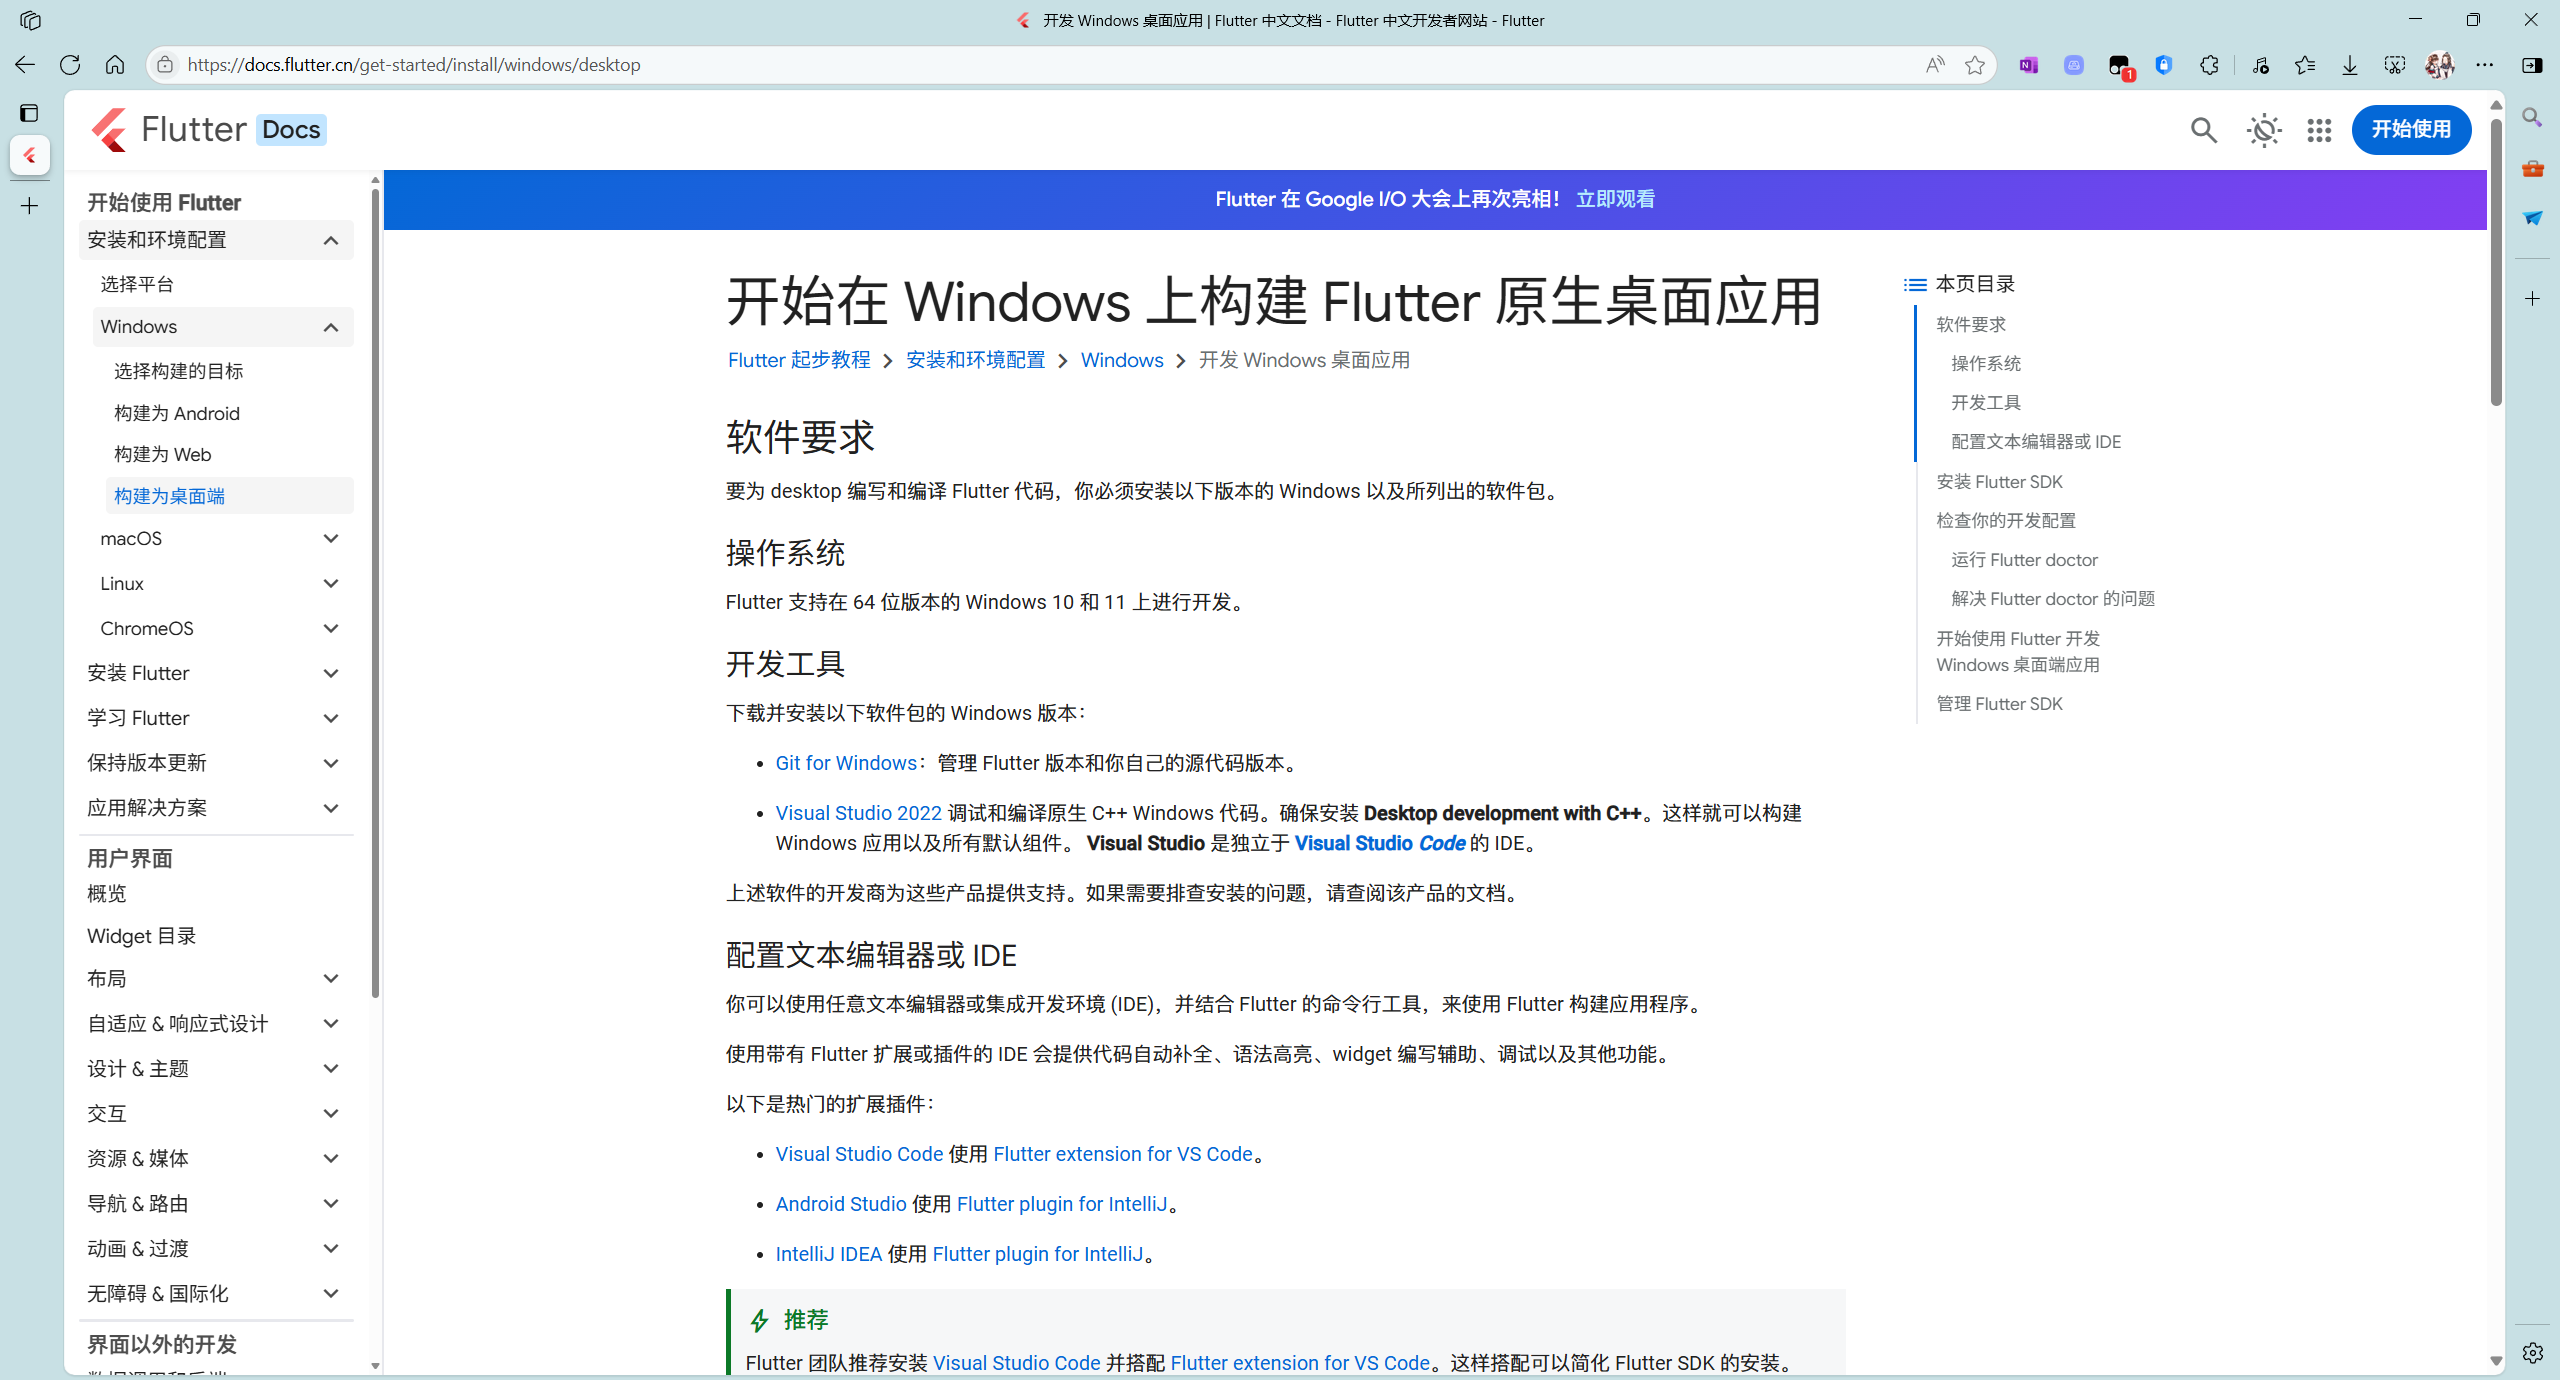
Task: Expand 安装 Flutter section
Action: click(x=331, y=674)
